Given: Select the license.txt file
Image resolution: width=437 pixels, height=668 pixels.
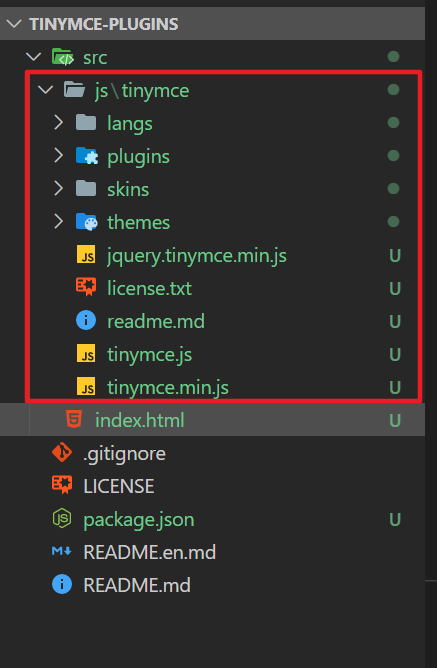Looking at the screenshot, I should [150, 288].
